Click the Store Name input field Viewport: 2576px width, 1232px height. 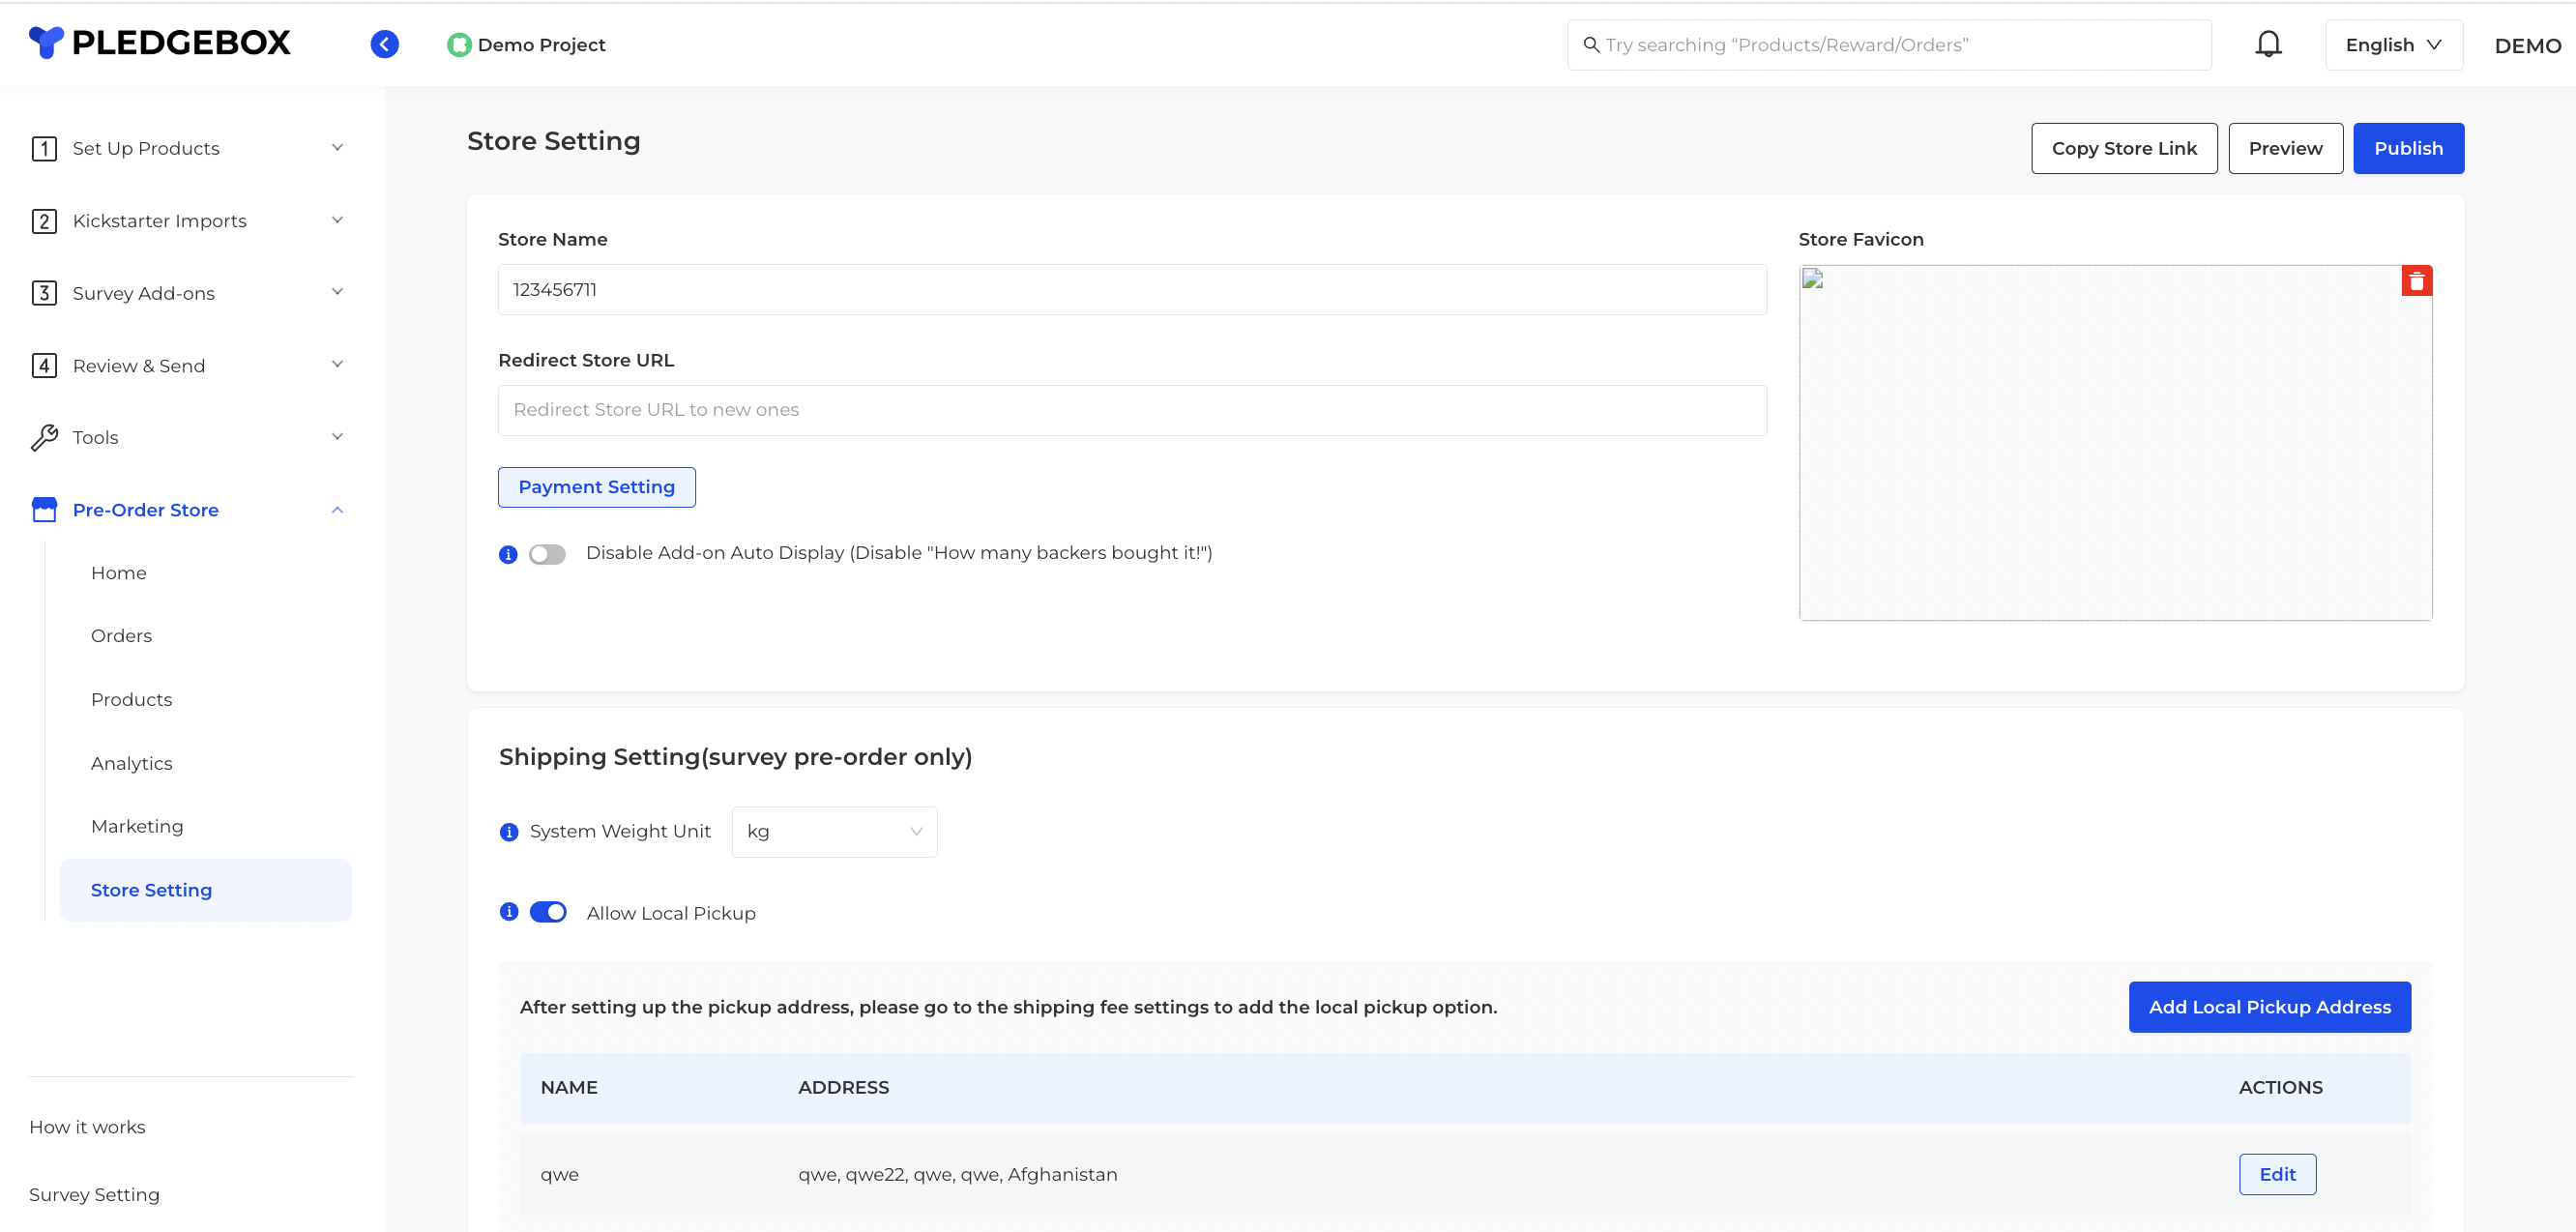(1132, 290)
